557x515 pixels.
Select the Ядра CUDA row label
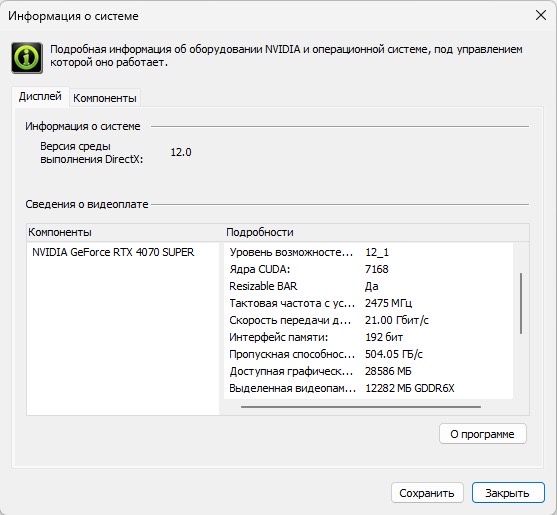pyautogui.click(x=260, y=269)
